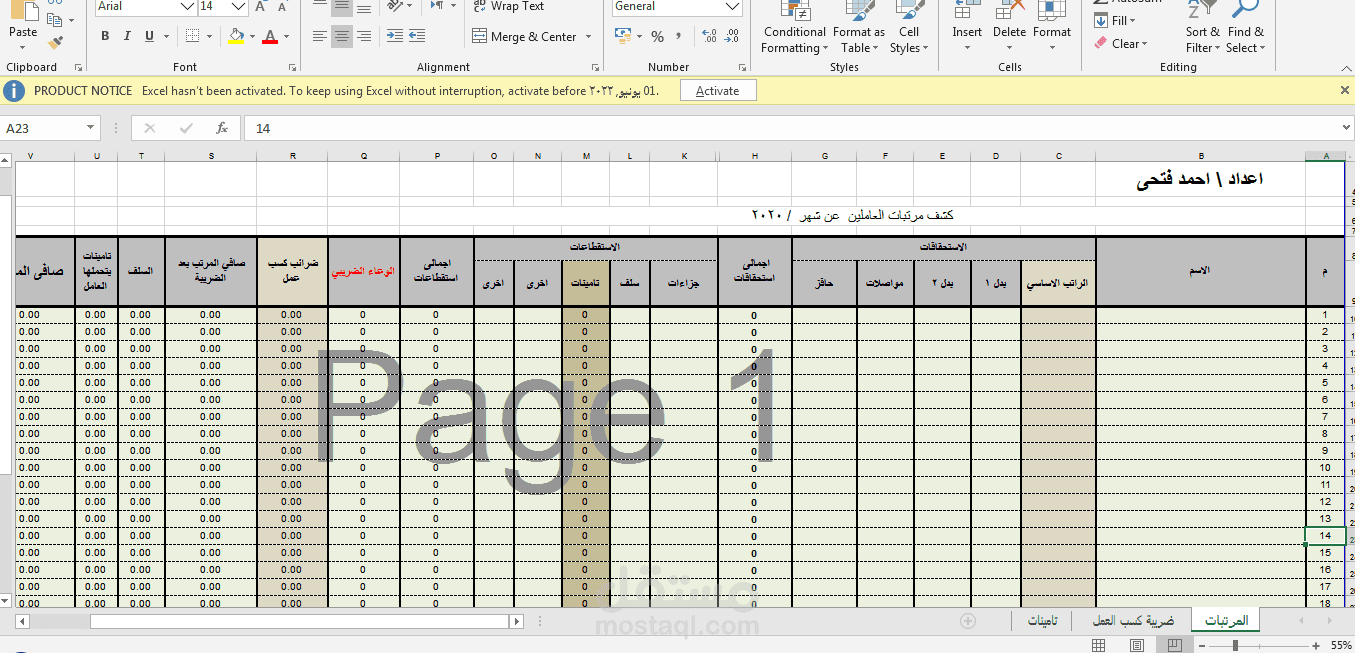Click the Activate button in product notice
This screenshot has height=653, width=1355.
pos(718,91)
